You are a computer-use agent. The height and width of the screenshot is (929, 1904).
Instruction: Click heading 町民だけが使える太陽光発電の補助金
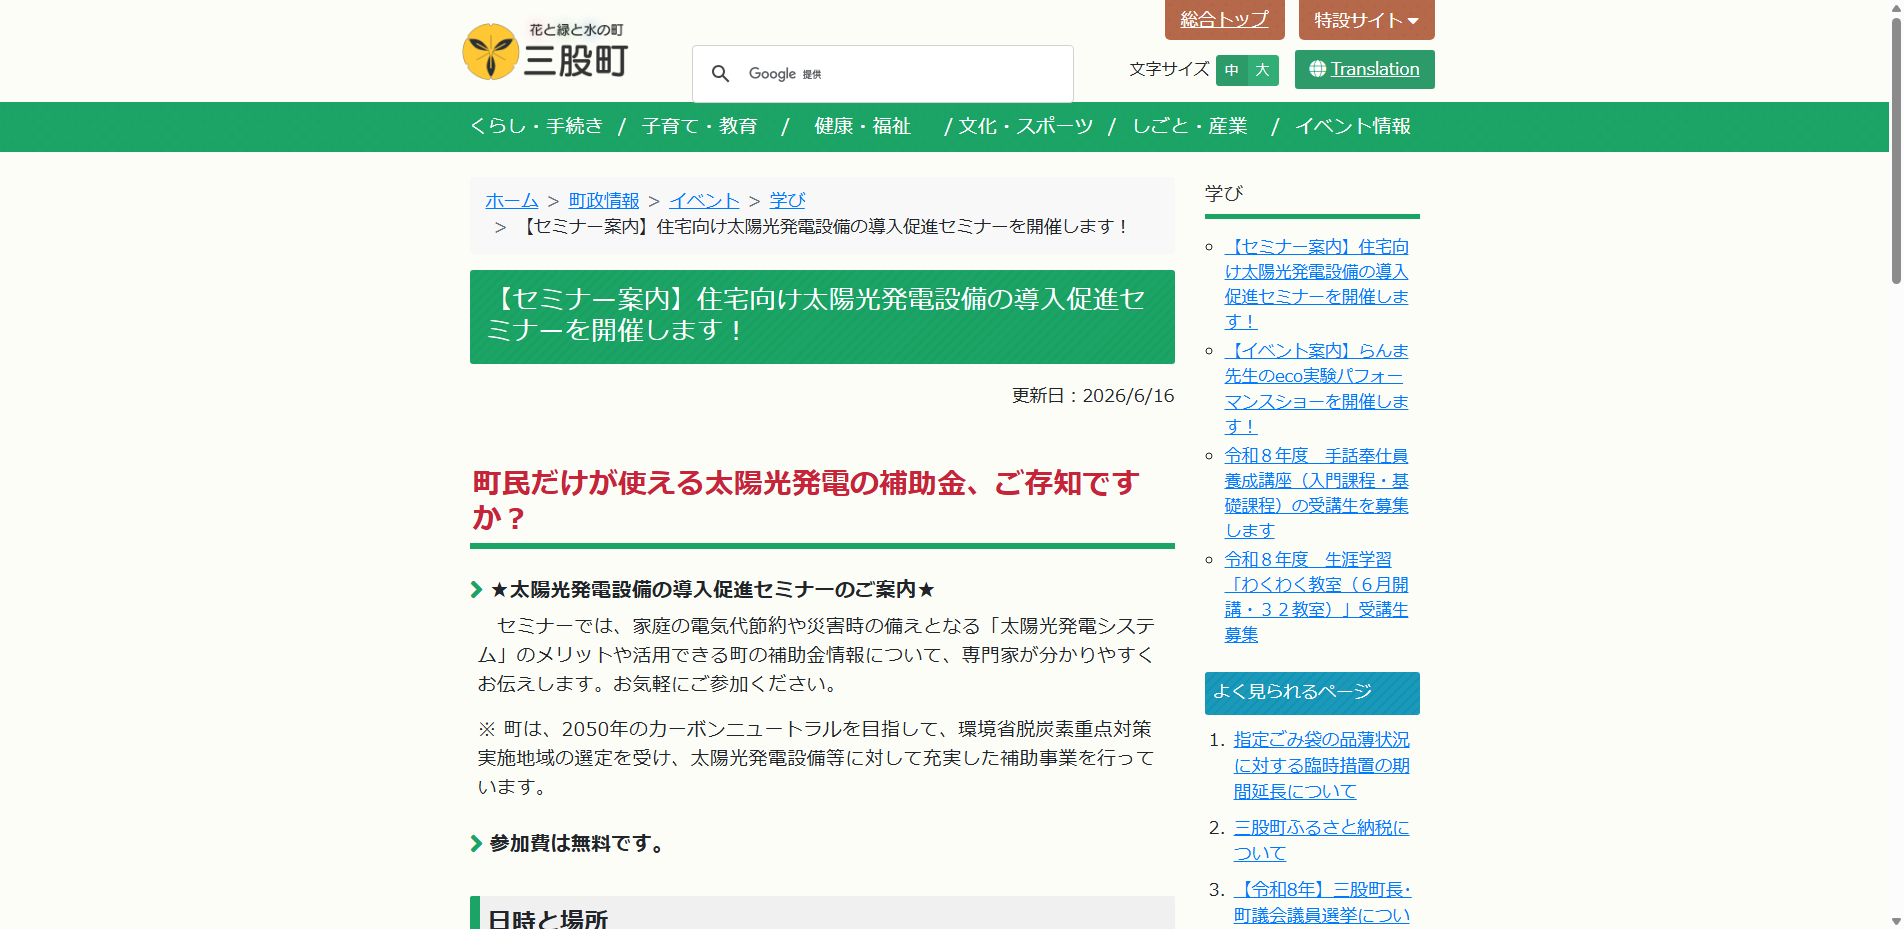coord(806,500)
